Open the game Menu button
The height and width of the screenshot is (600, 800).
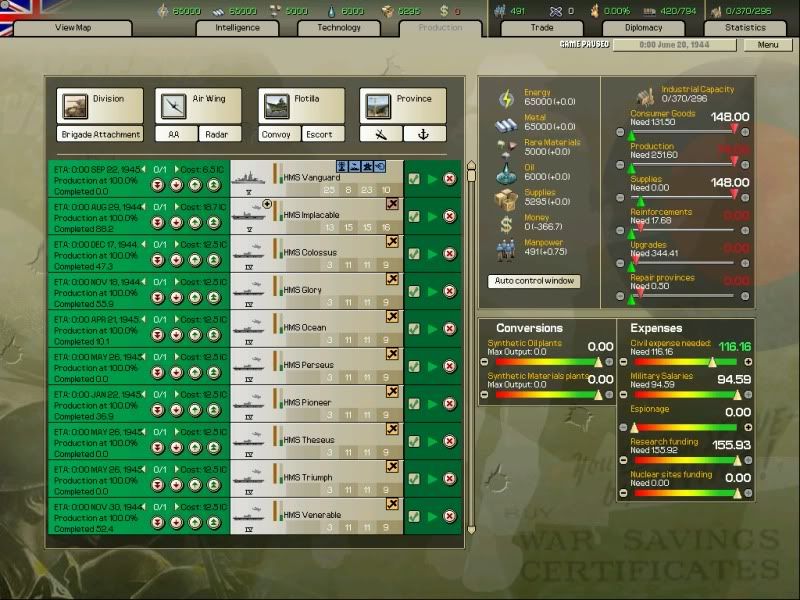coord(767,45)
